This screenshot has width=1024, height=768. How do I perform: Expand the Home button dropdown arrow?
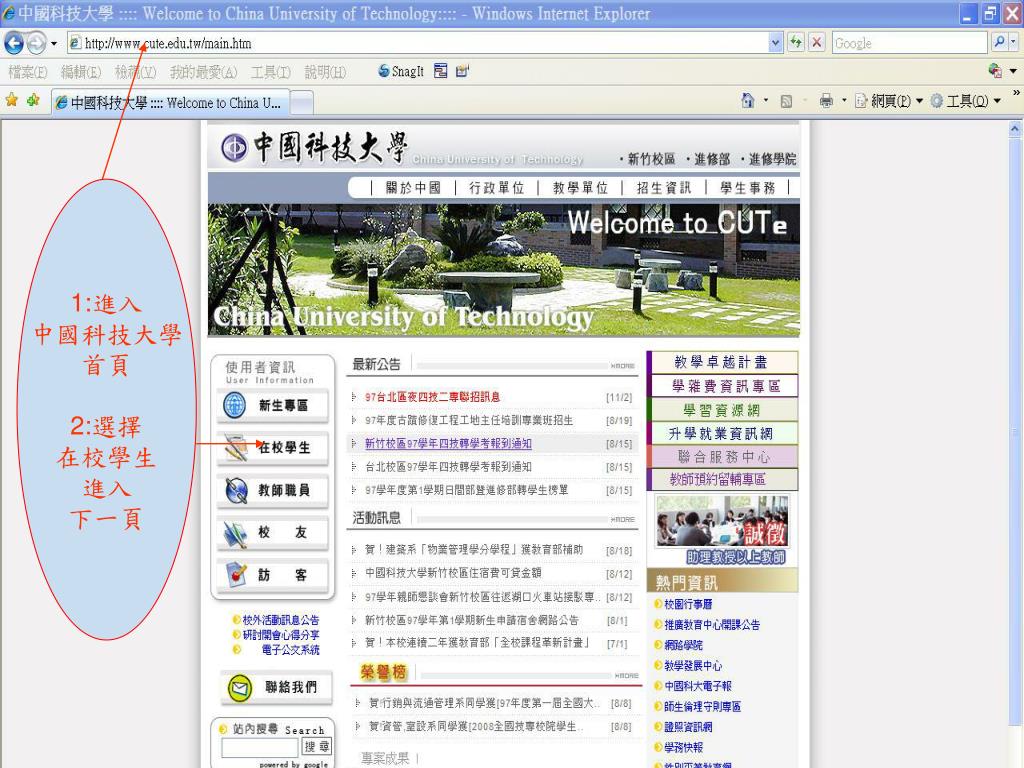[x=765, y=101]
